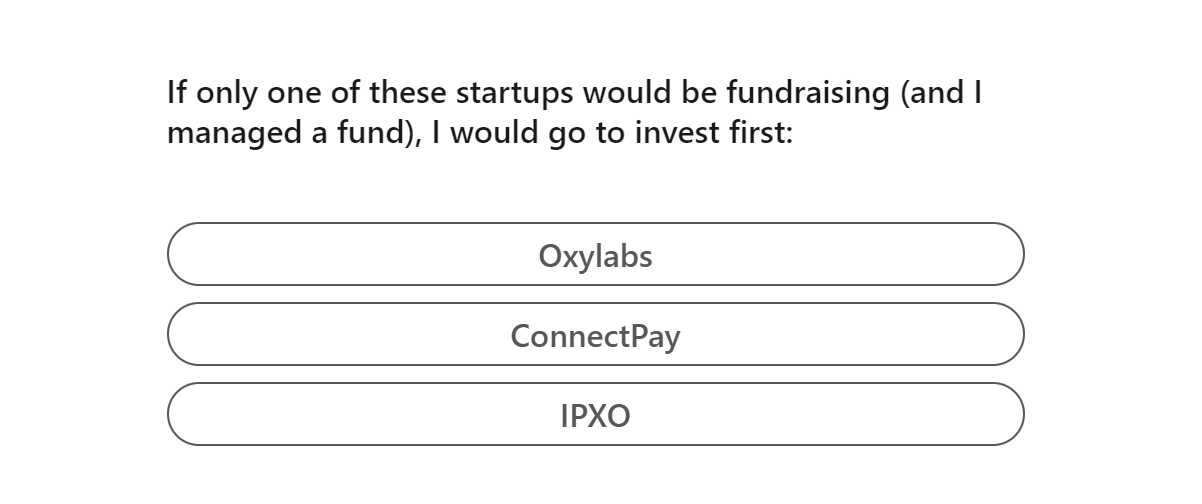The height and width of the screenshot is (504, 1202).
Task: Vote for ConnectPay in the poll
Action: coord(595,335)
